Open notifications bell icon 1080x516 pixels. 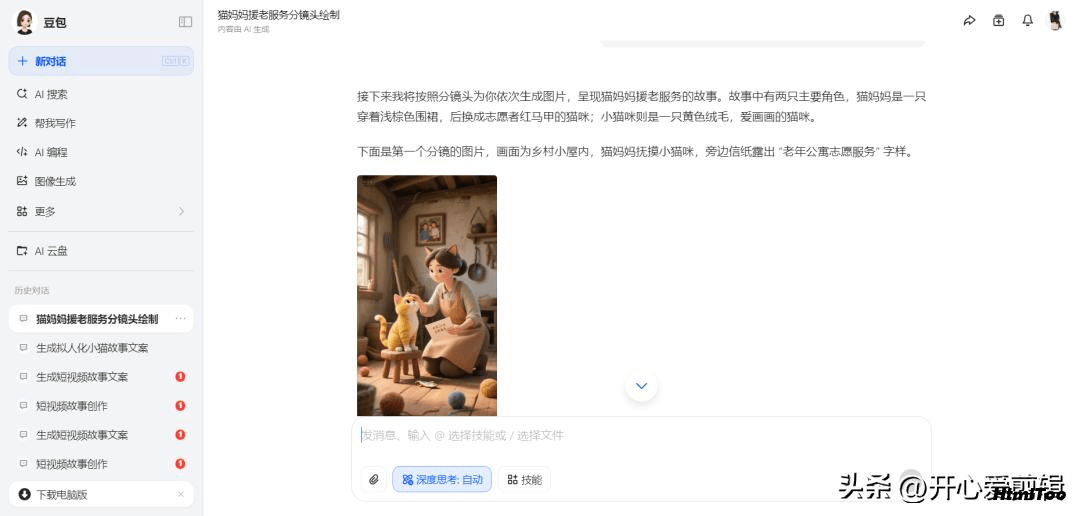tap(1027, 21)
